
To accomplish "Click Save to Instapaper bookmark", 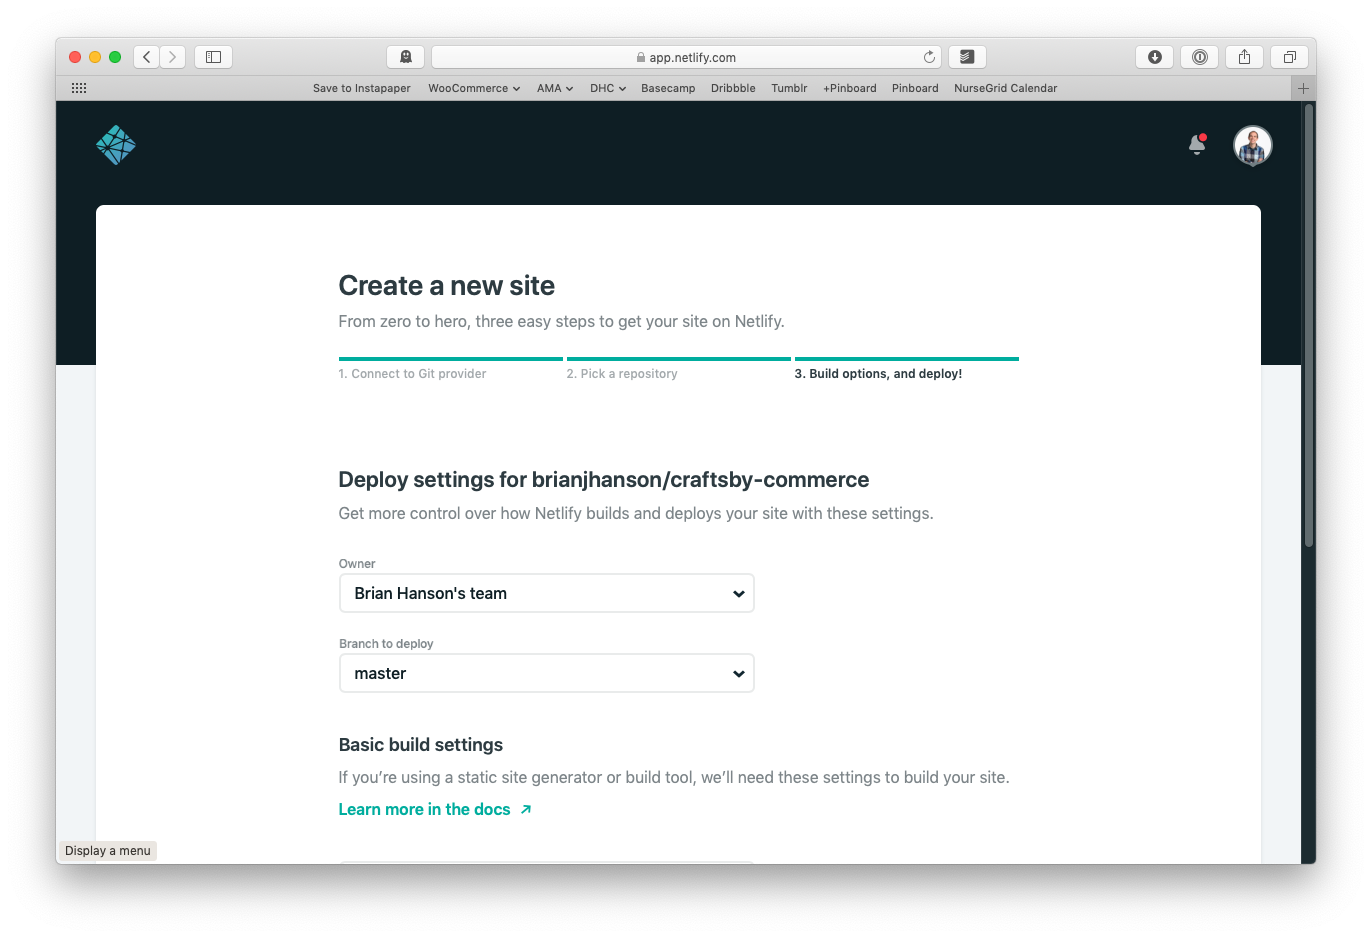I will pos(362,88).
